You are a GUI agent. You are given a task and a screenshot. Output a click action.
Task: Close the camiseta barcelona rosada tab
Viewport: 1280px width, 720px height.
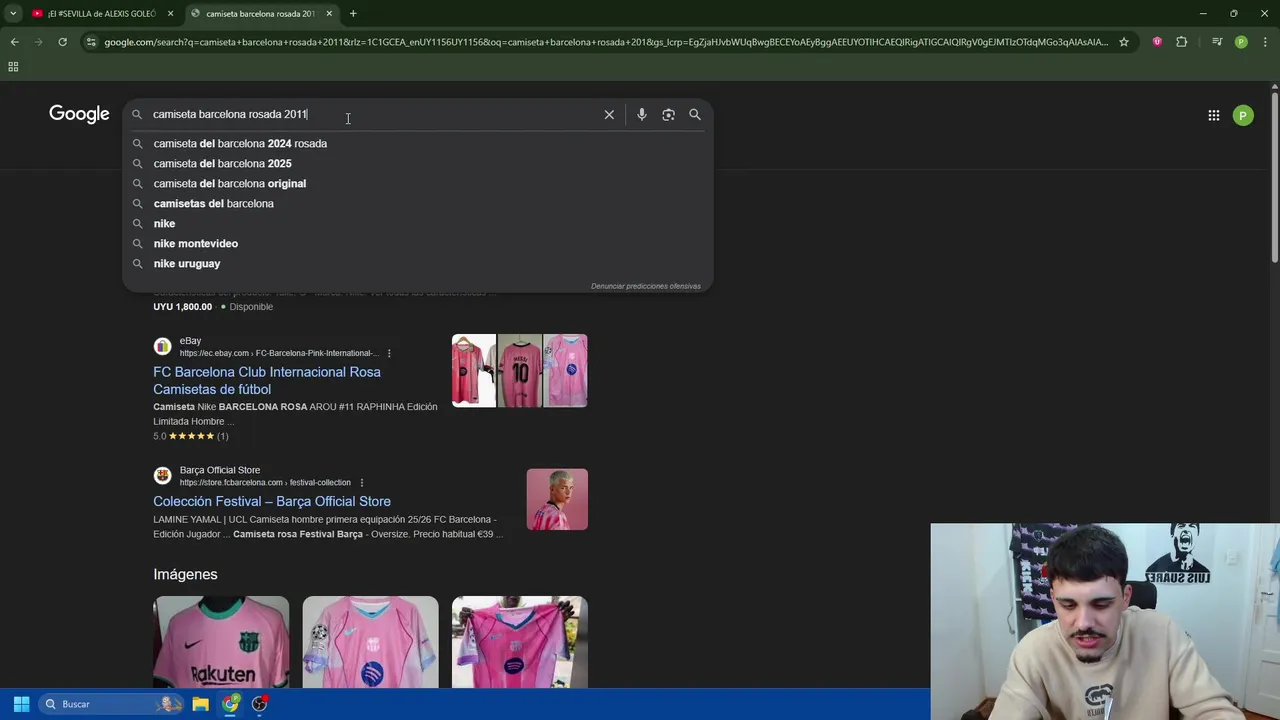tap(329, 13)
